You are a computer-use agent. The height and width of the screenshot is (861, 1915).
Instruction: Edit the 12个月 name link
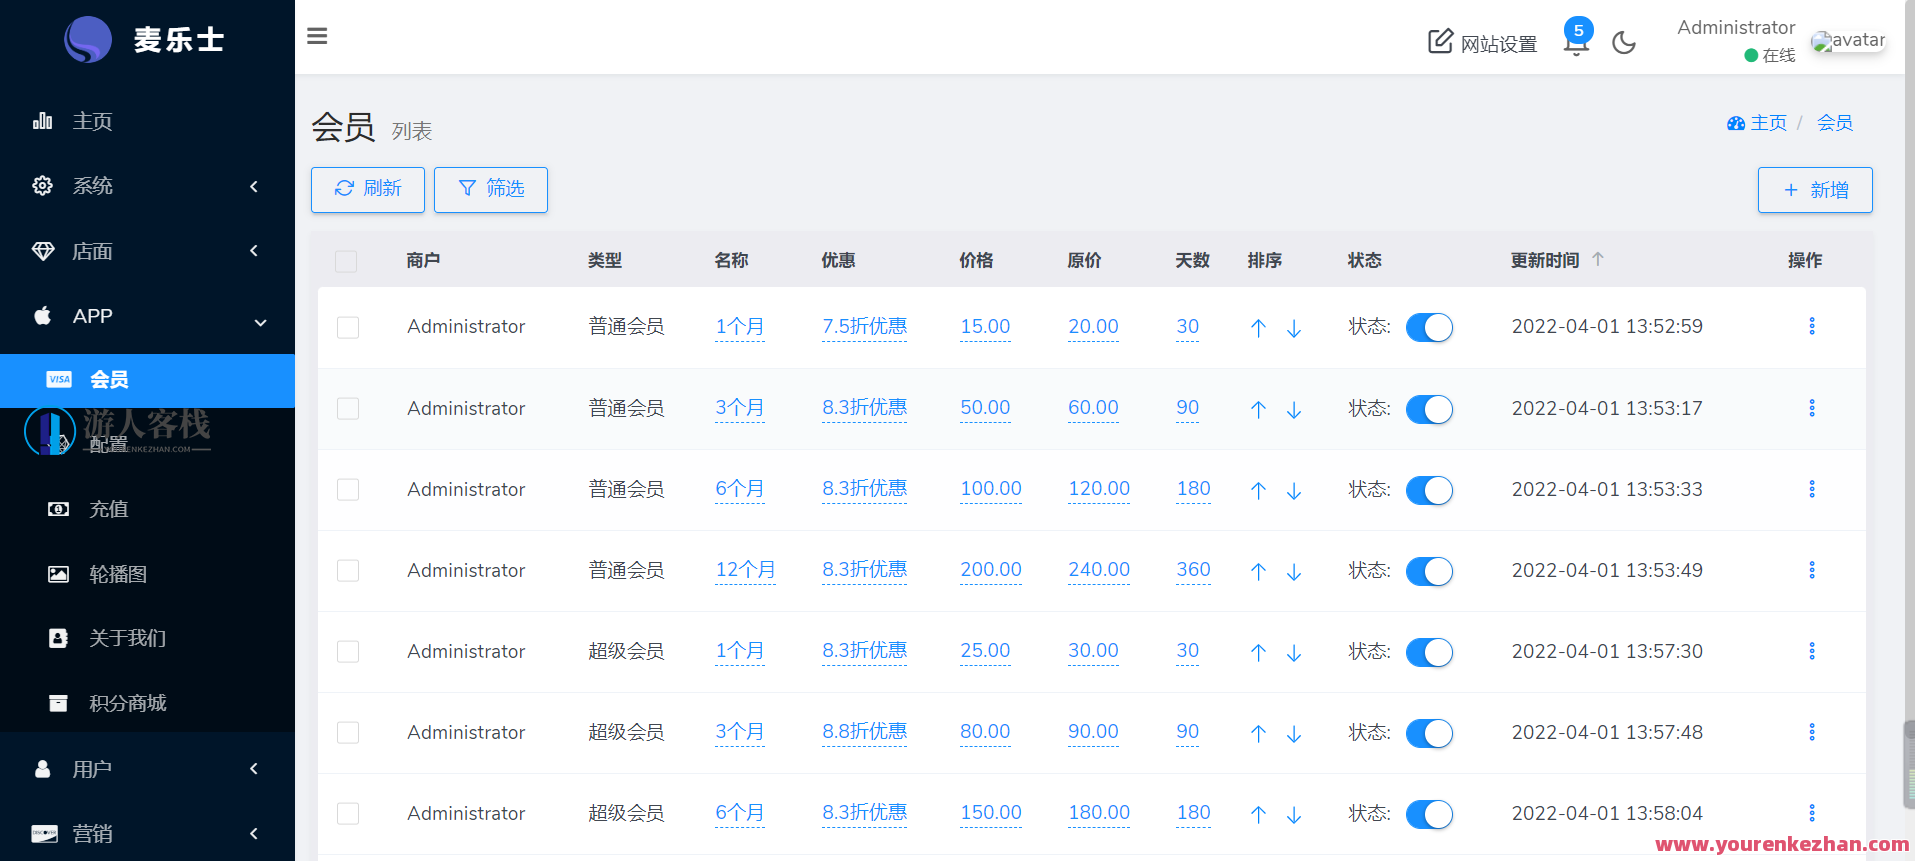(x=745, y=570)
